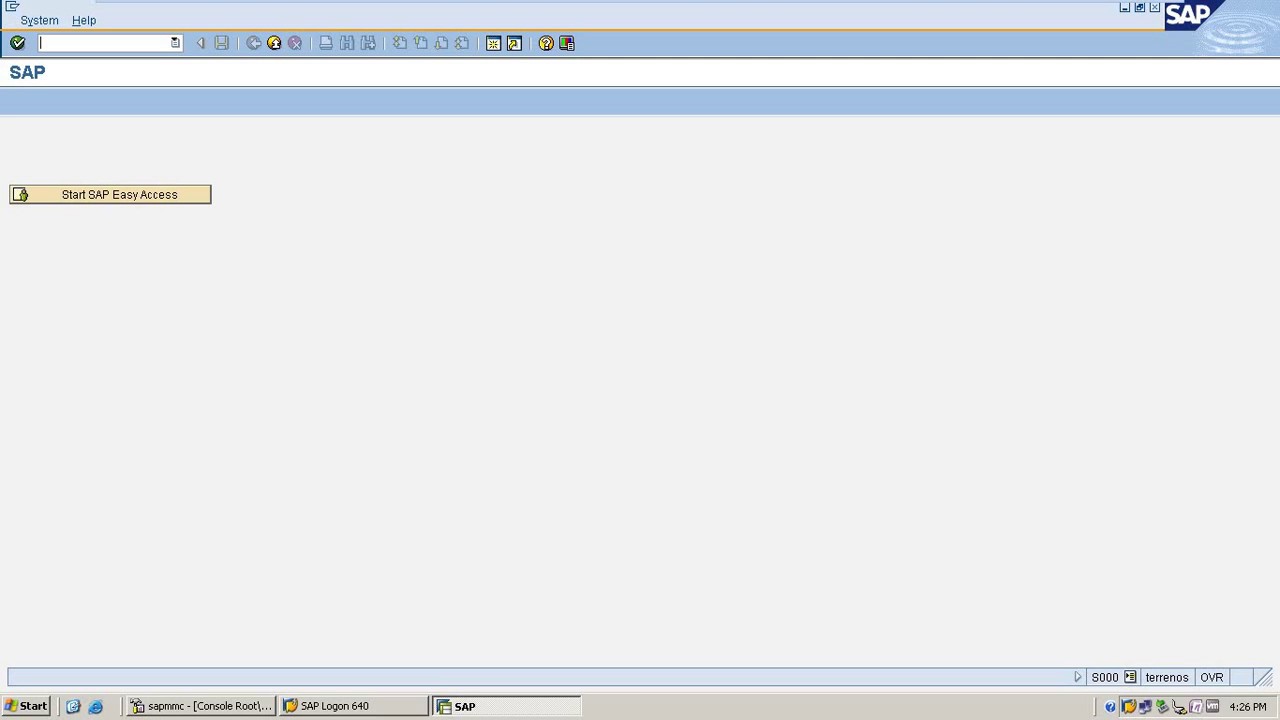Click the Previous Page icon
This screenshot has width=1280, height=720.
[420, 43]
